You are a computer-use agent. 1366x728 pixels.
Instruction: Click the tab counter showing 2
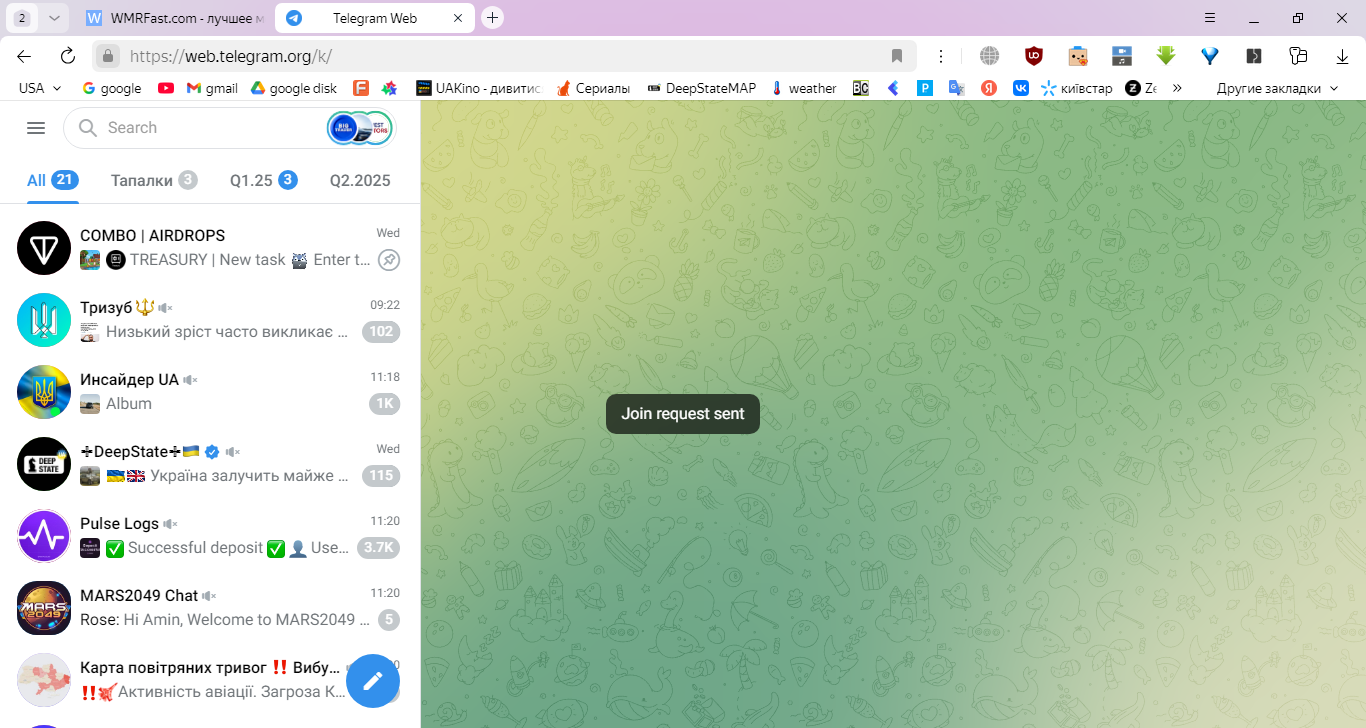coord(22,18)
